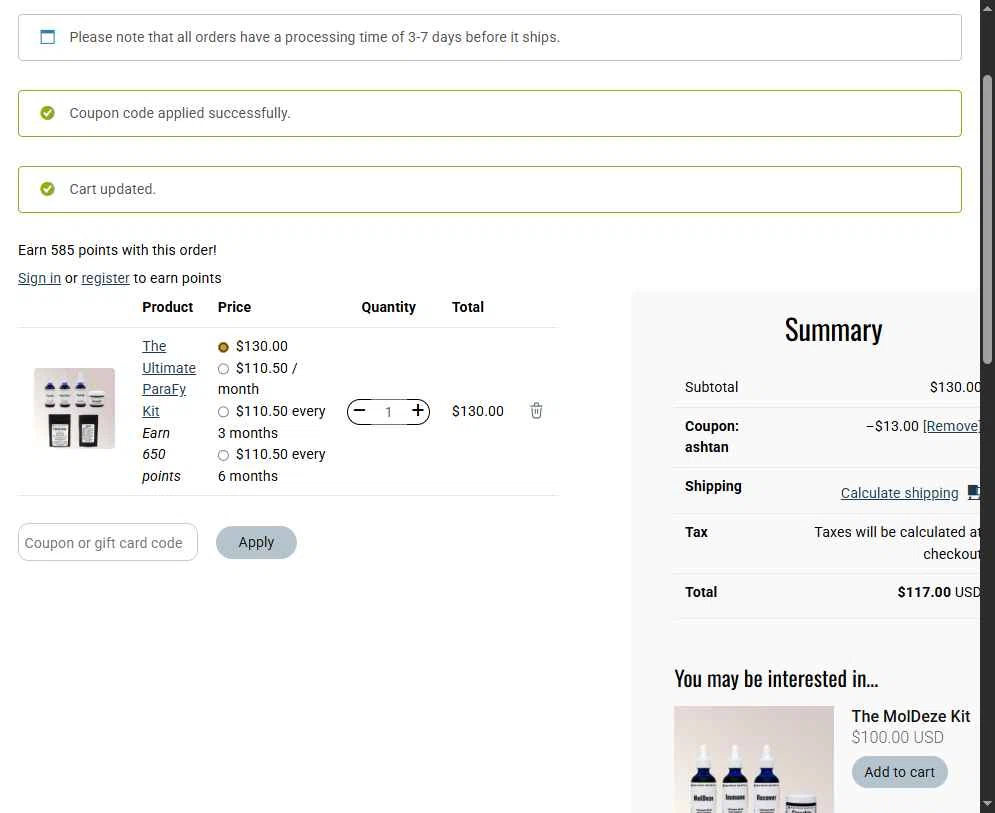Viewport: 995px width, 813px height.
Task: Click the page vertical scrollbar thumb
Action: point(987,220)
